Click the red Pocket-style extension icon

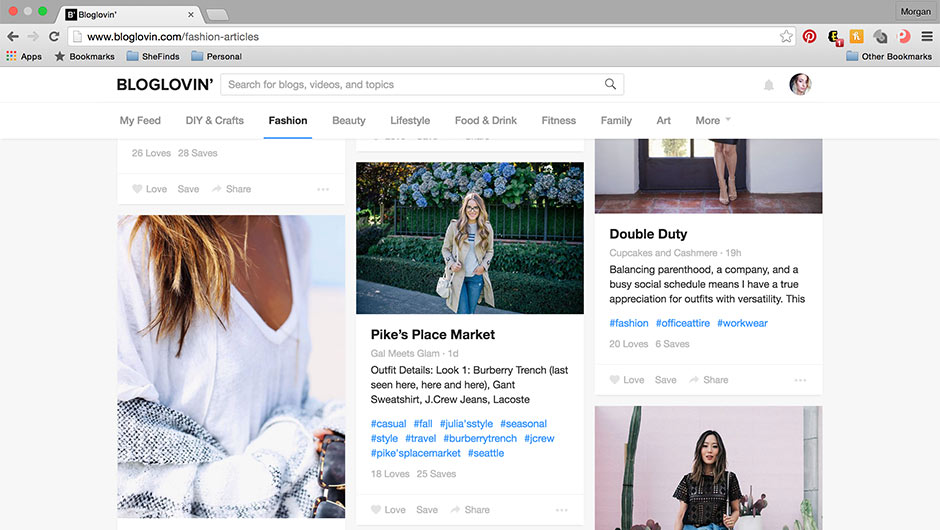(903, 37)
